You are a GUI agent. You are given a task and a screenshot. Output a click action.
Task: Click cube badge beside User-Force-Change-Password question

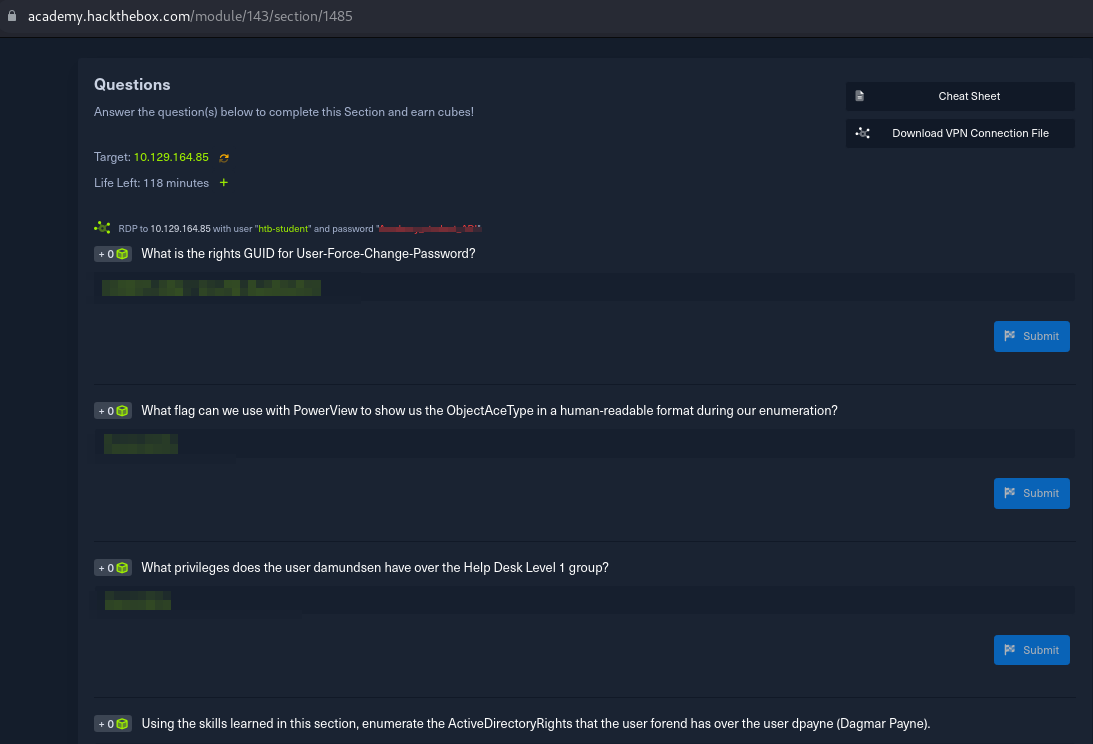point(113,254)
